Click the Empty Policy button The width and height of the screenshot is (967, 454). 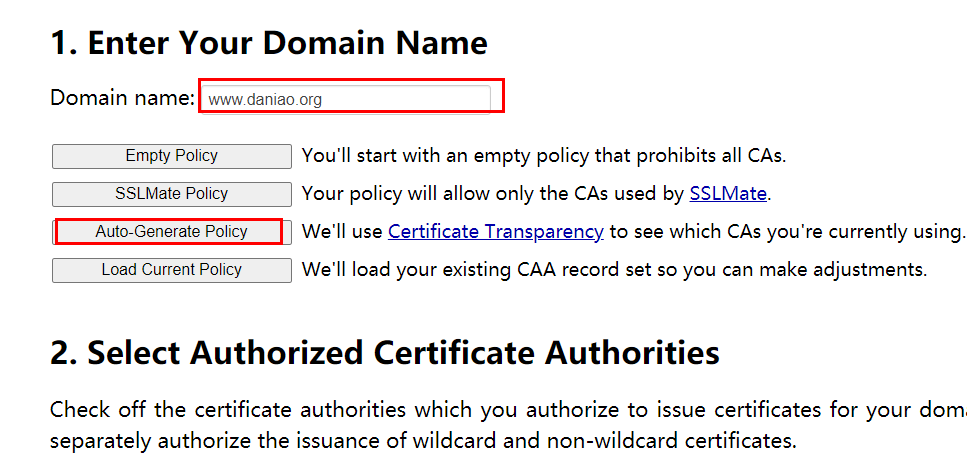point(171,156)
